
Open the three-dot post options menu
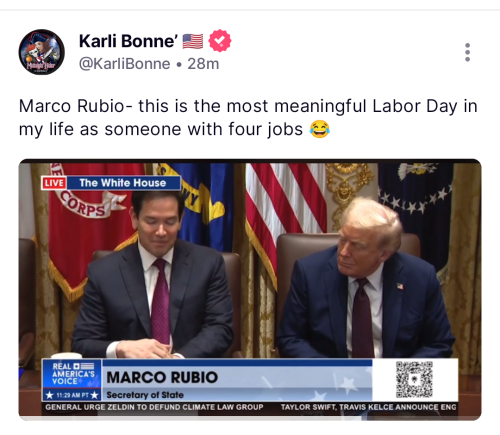[467, 52]
